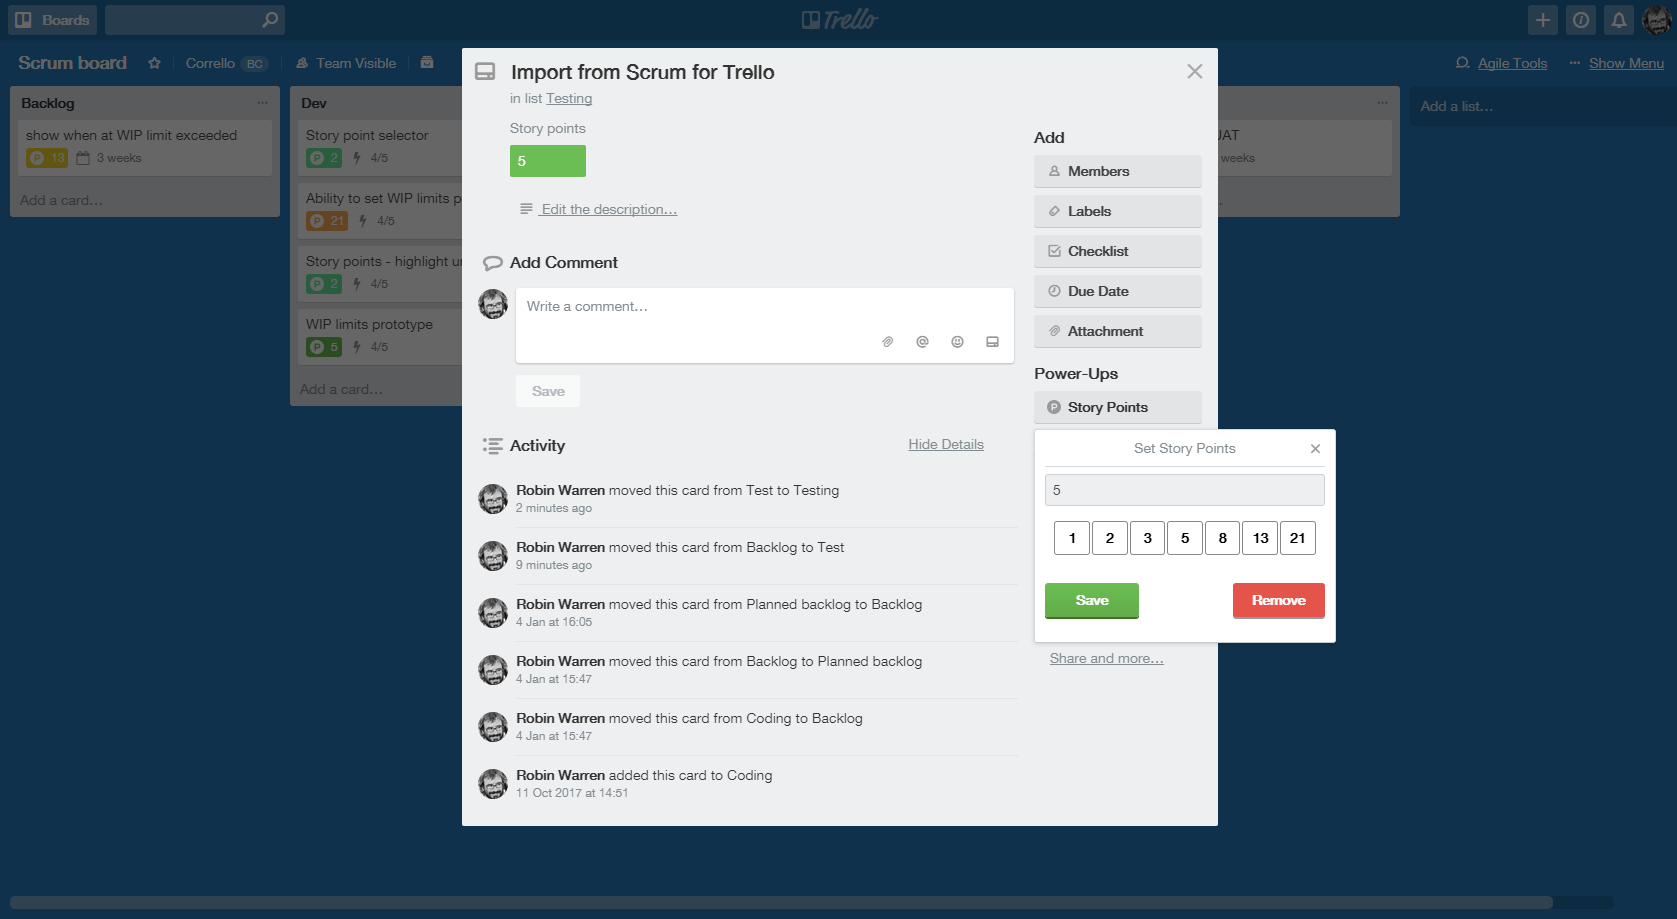The image size is (1677, 919).
Task: Open the Testing list link
Action: coord(569,98)
